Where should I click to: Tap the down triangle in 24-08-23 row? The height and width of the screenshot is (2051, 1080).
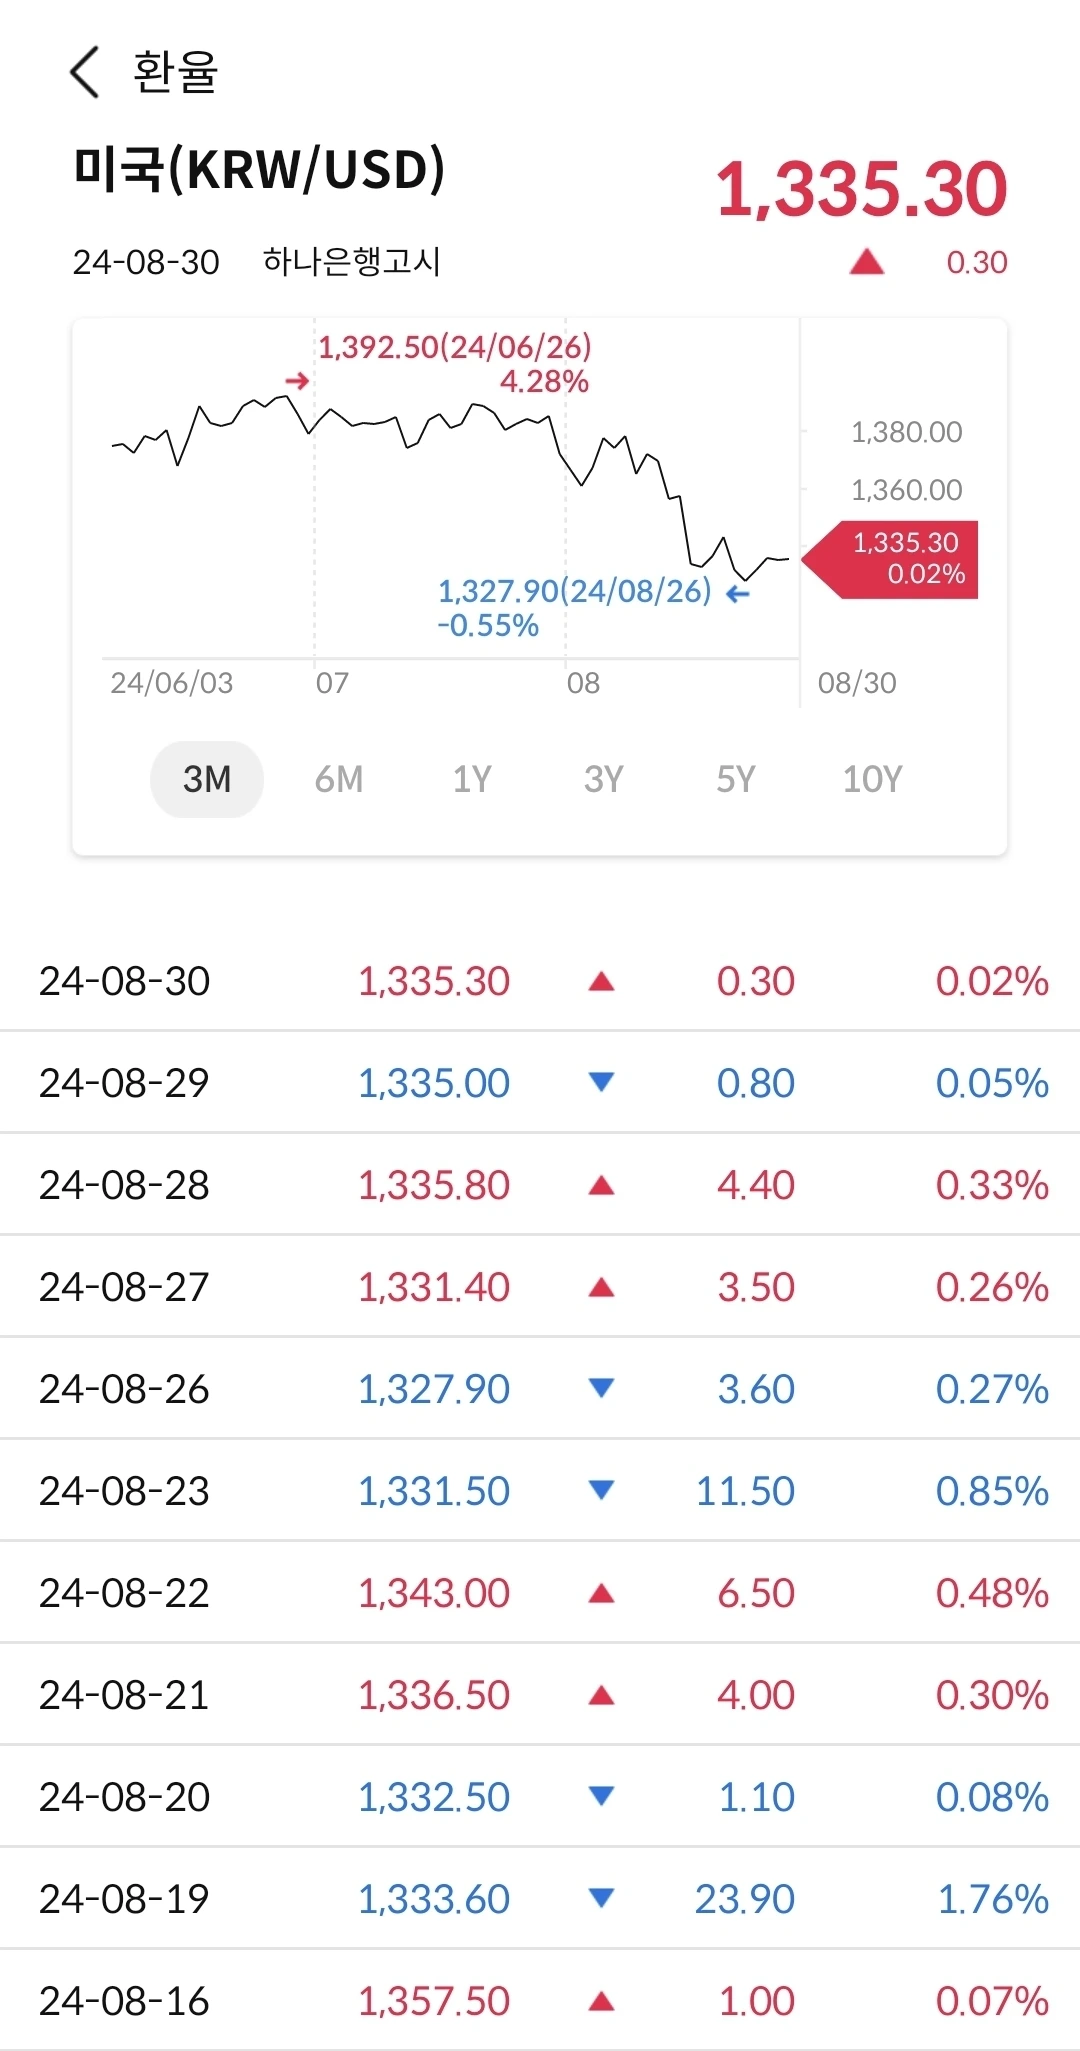[x=601, y=1490]
